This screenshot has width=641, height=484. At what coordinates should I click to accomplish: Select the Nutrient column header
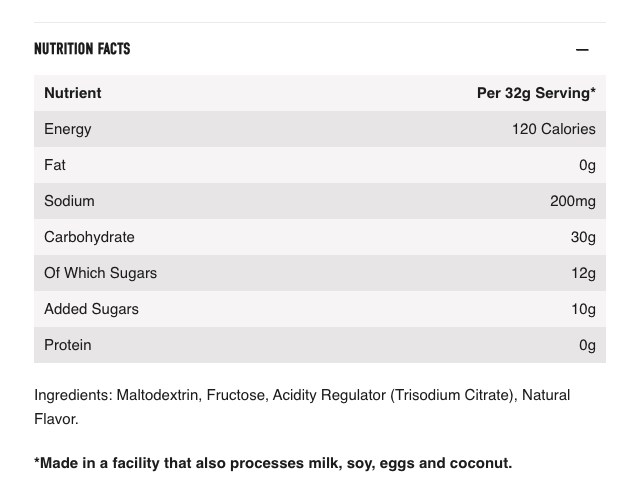click(x=73, y=93)
